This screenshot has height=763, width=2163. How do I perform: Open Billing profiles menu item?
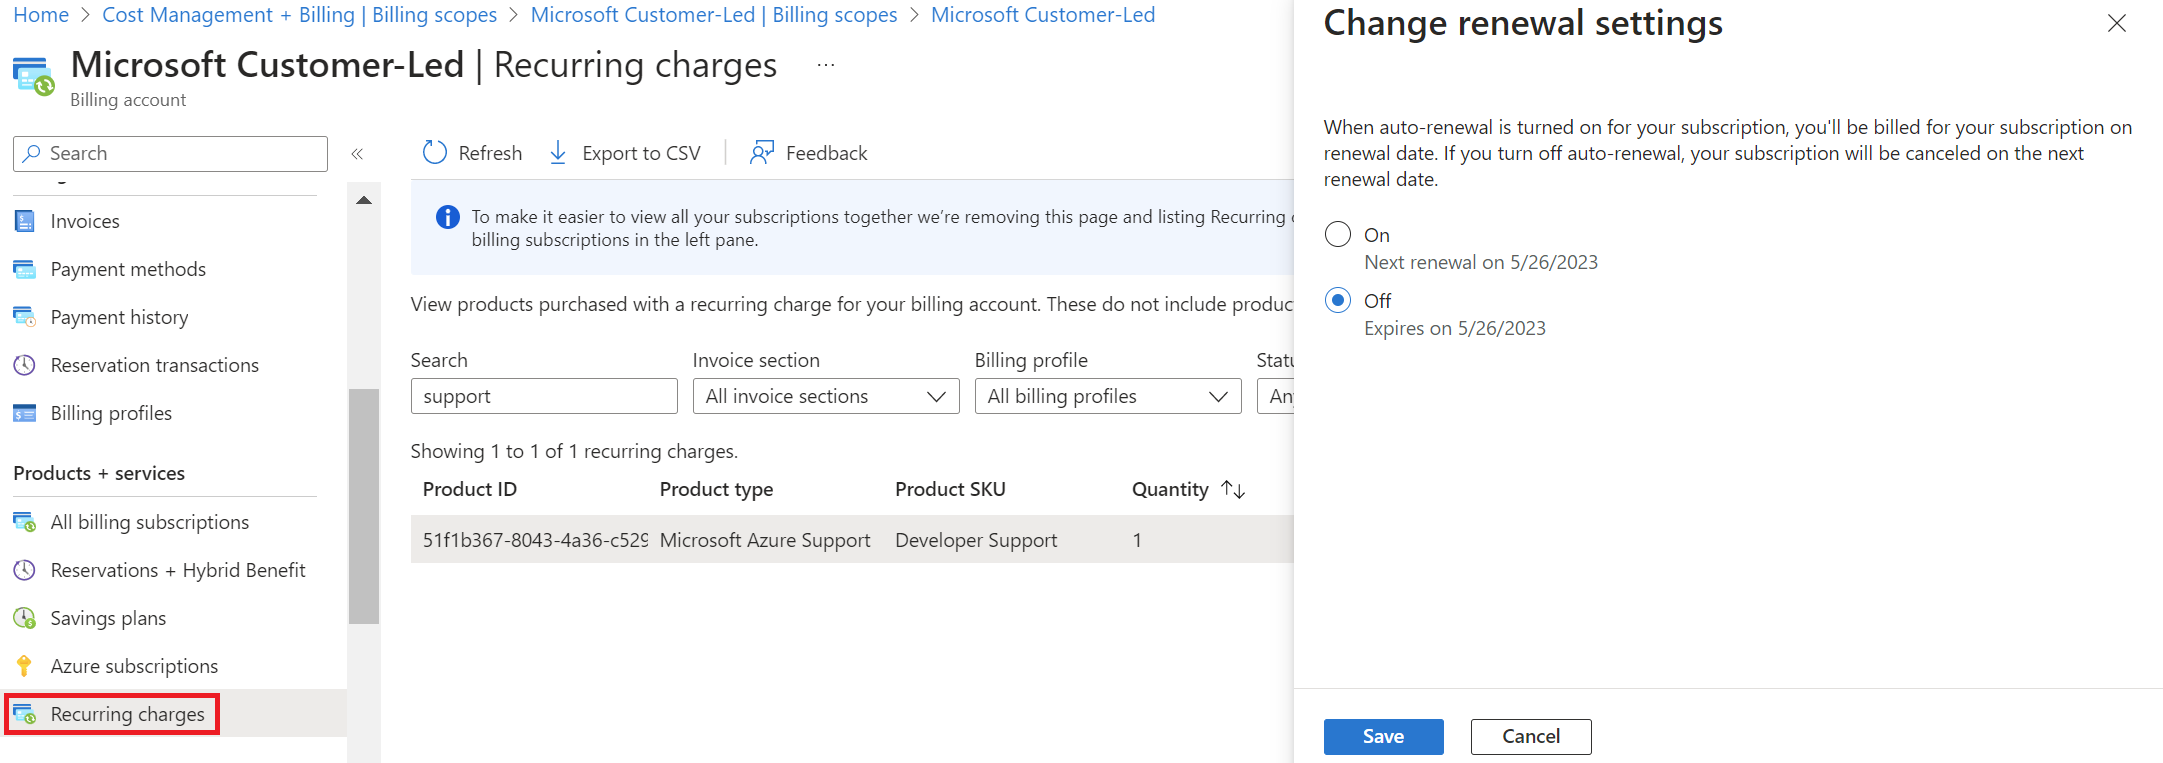pos(111,413)
